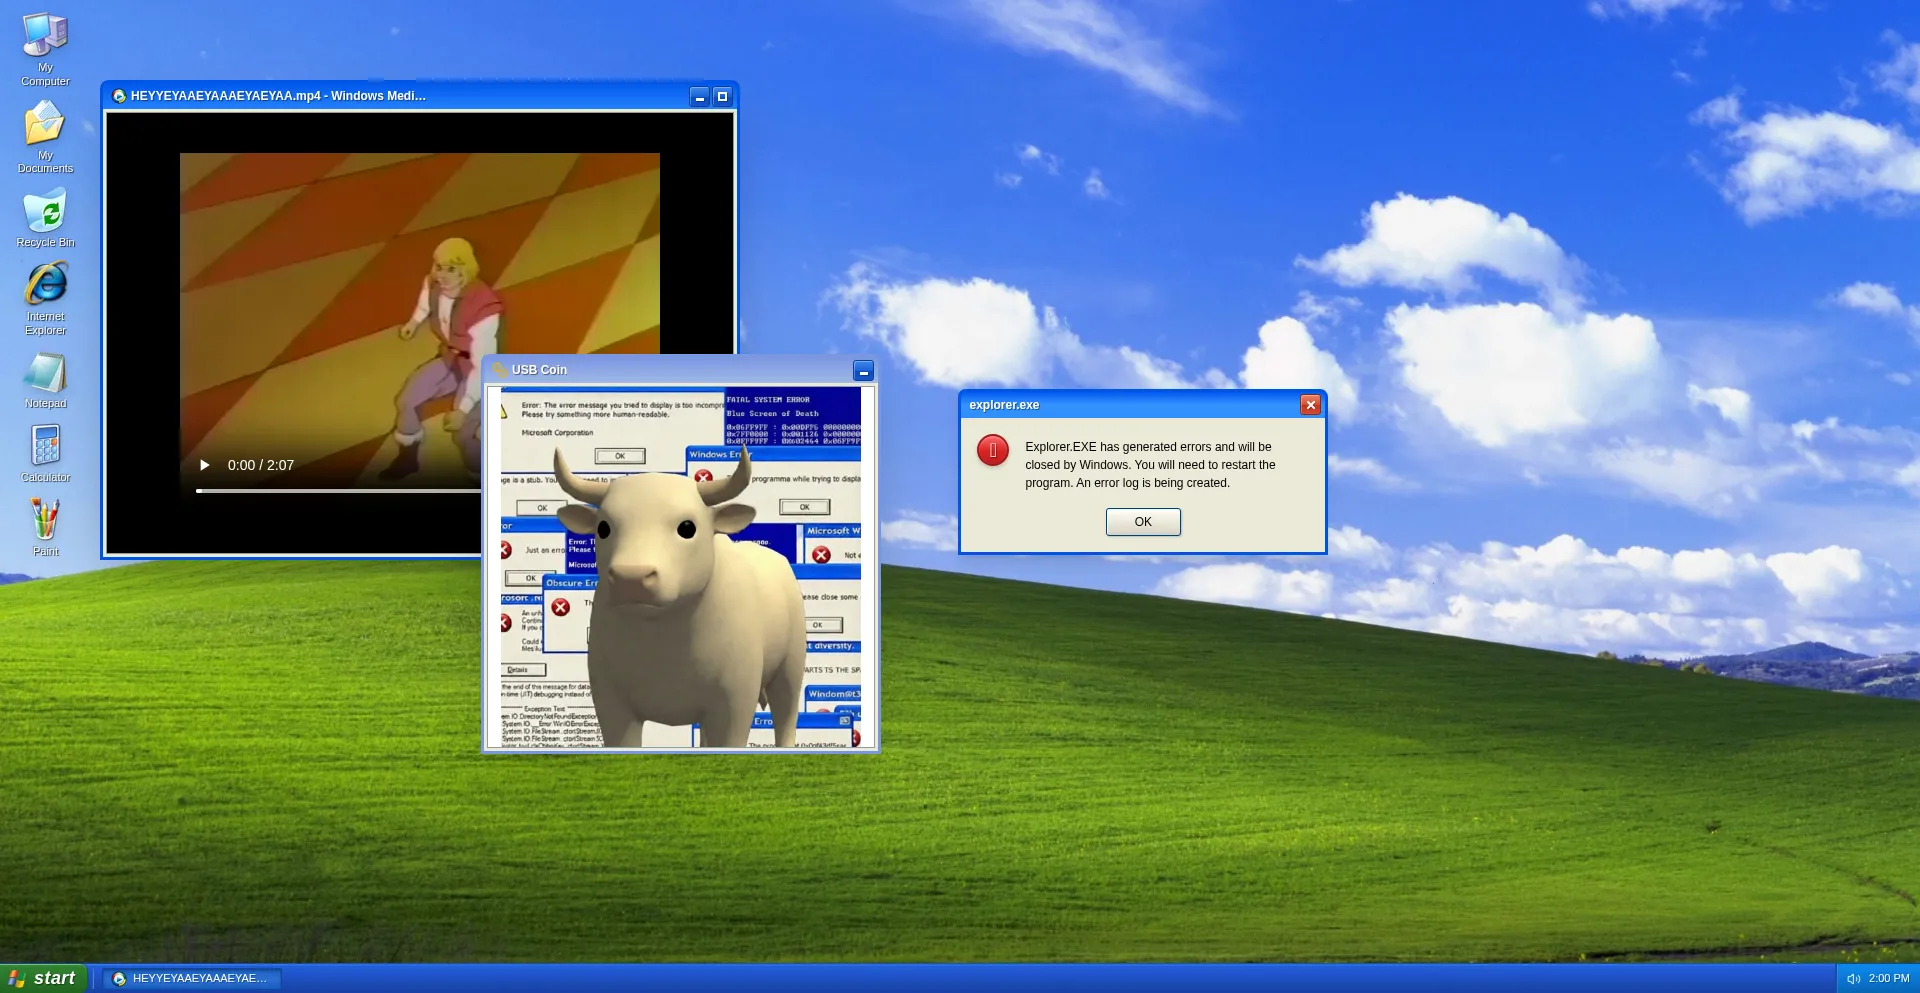This screenshot has width=1920, height=993.
Task: Click the volume speaker tray icon
Action: tap(1853, 979)
